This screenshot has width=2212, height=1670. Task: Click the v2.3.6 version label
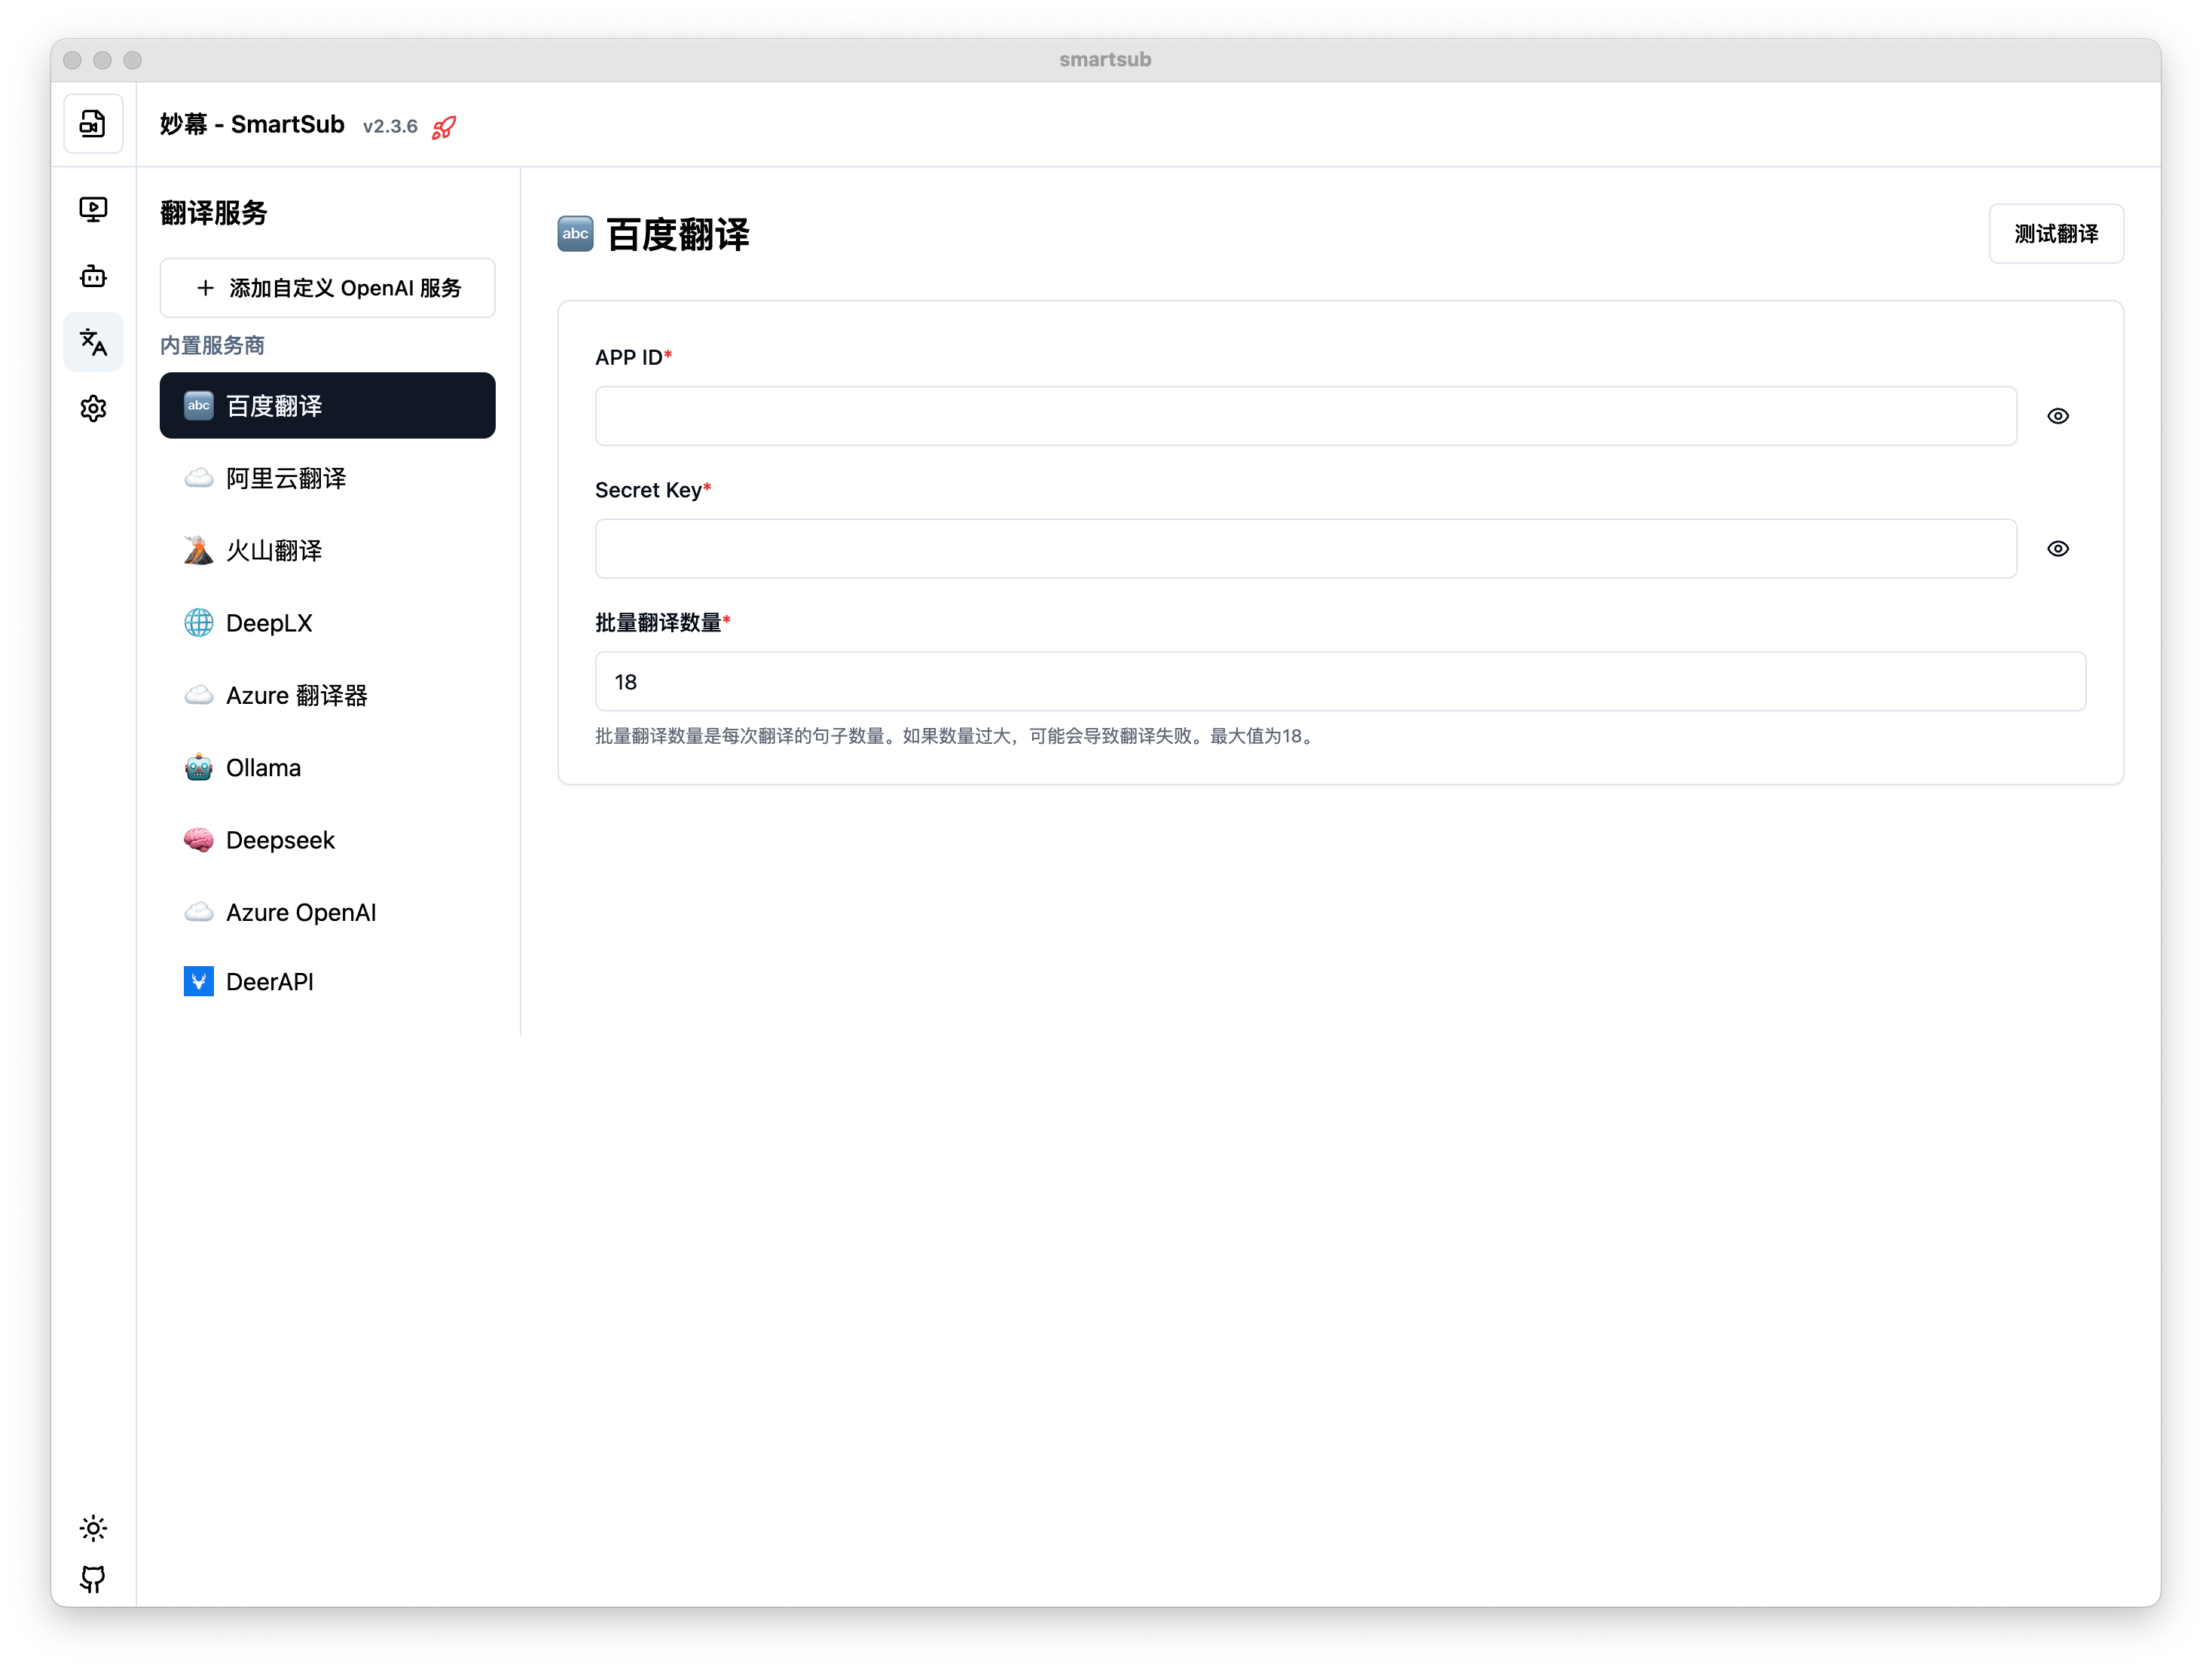pos(390,127)
